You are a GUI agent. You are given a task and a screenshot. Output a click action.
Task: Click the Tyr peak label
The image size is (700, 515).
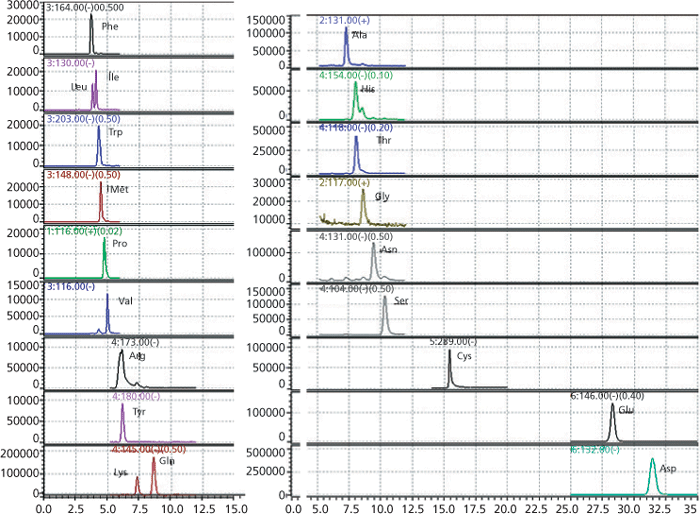139,411
